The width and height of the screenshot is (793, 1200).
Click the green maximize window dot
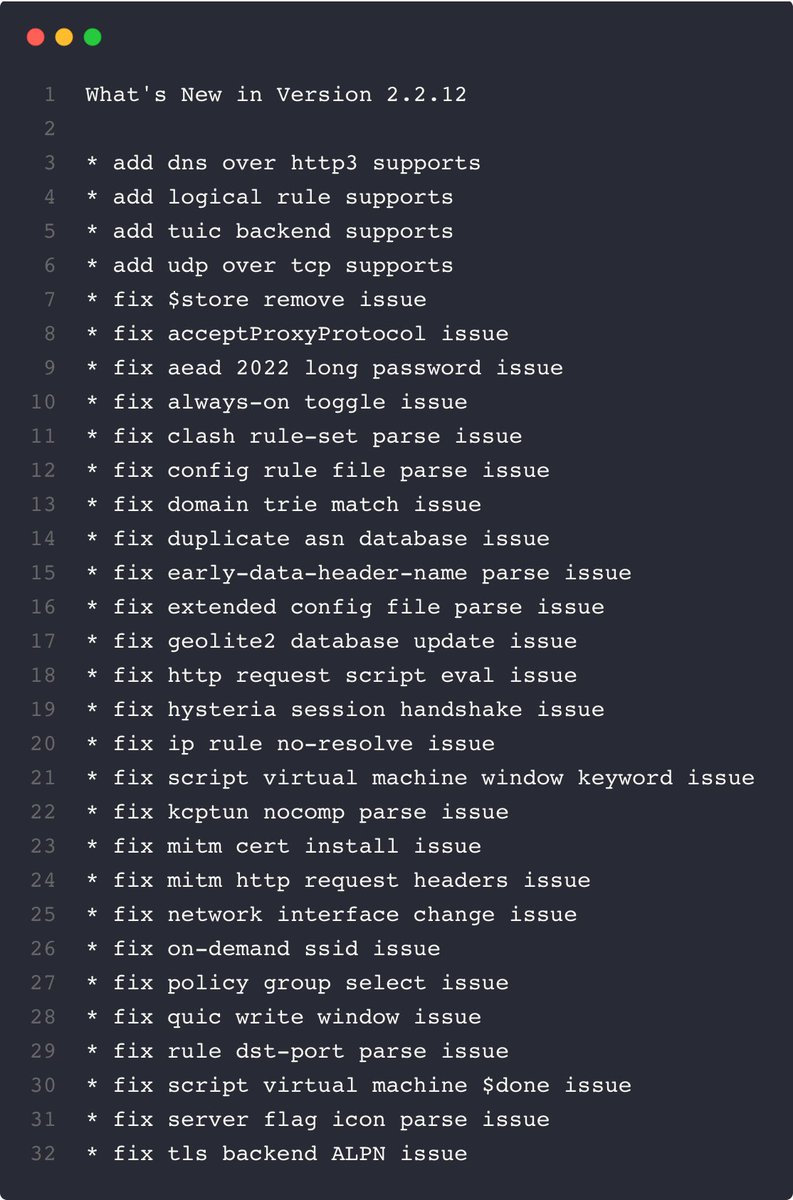coord(92,37)
